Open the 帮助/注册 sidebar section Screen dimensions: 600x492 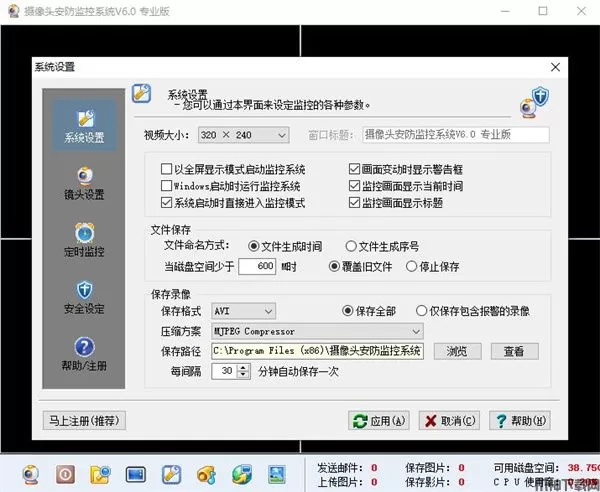84,355
